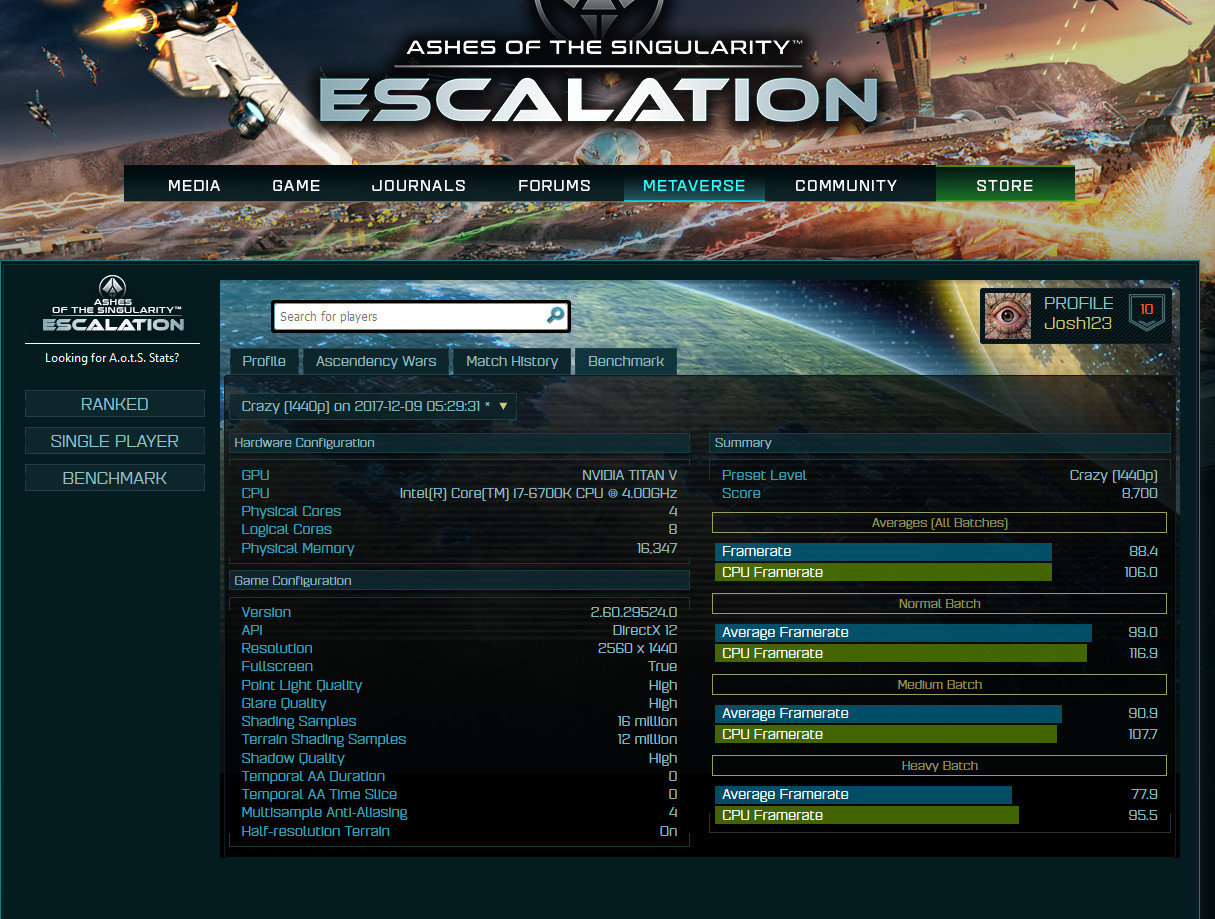1215x919 pixels.
Task: Switch to the Ascendency Wars tab
Action: tap(376, 361)
